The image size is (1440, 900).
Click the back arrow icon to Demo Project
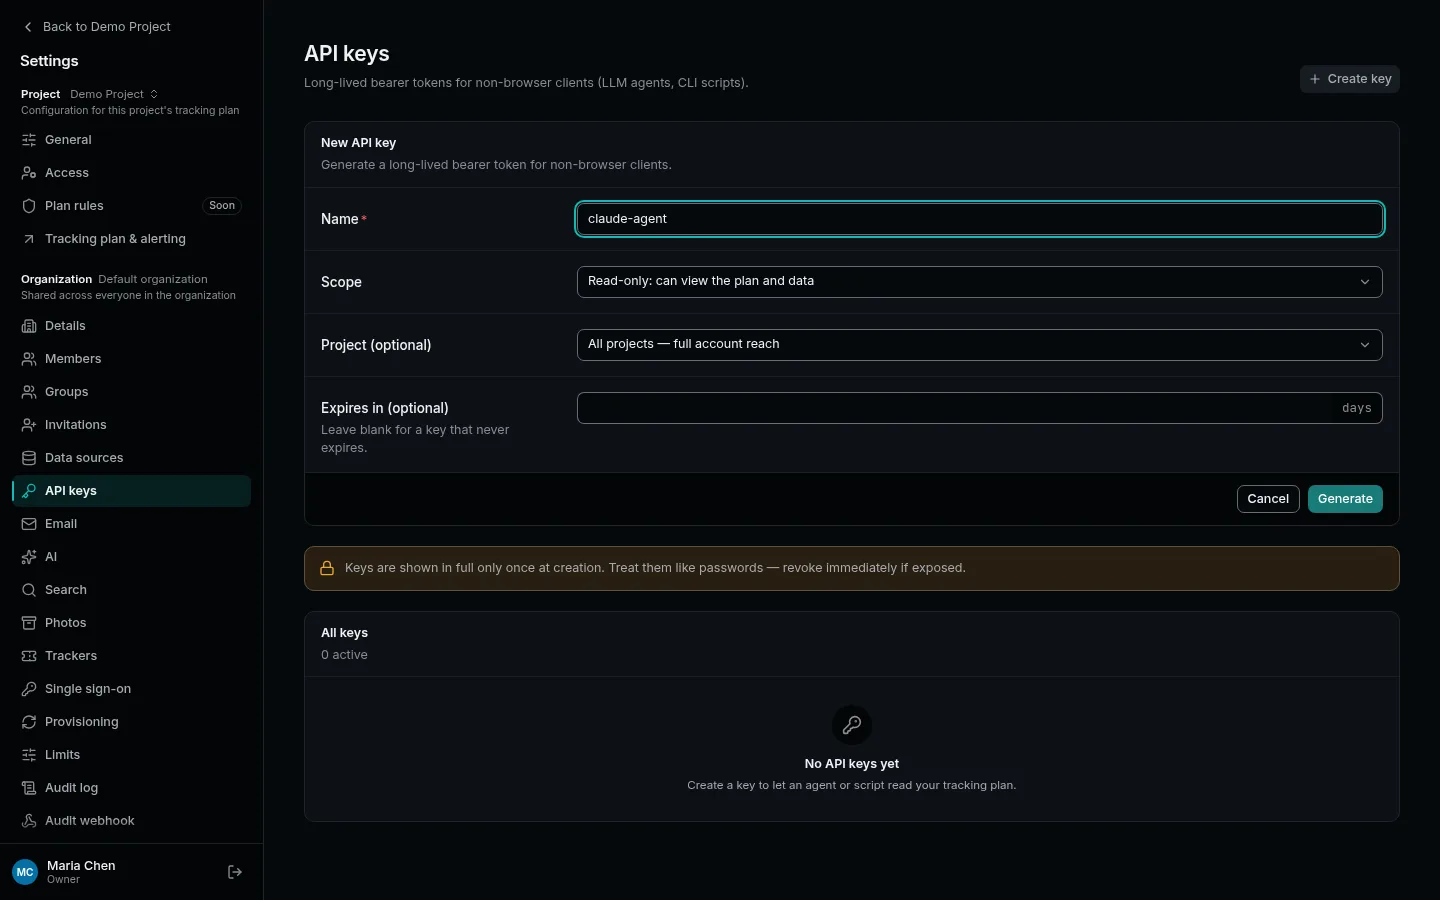click(x=28, y=27)
